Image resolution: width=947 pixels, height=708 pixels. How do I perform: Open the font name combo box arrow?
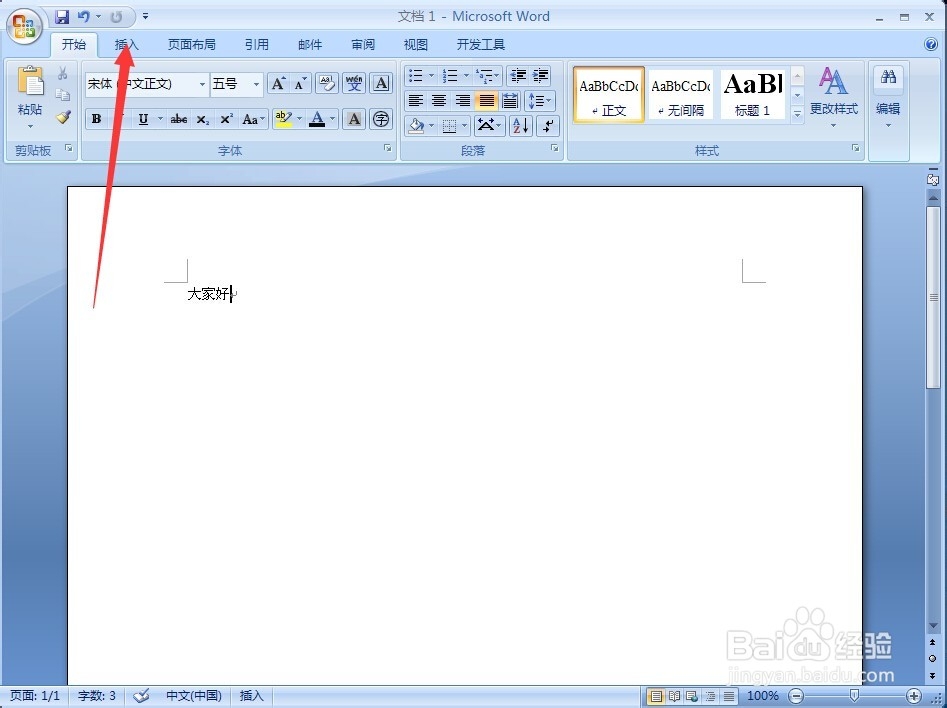click(x=202, y=84)
